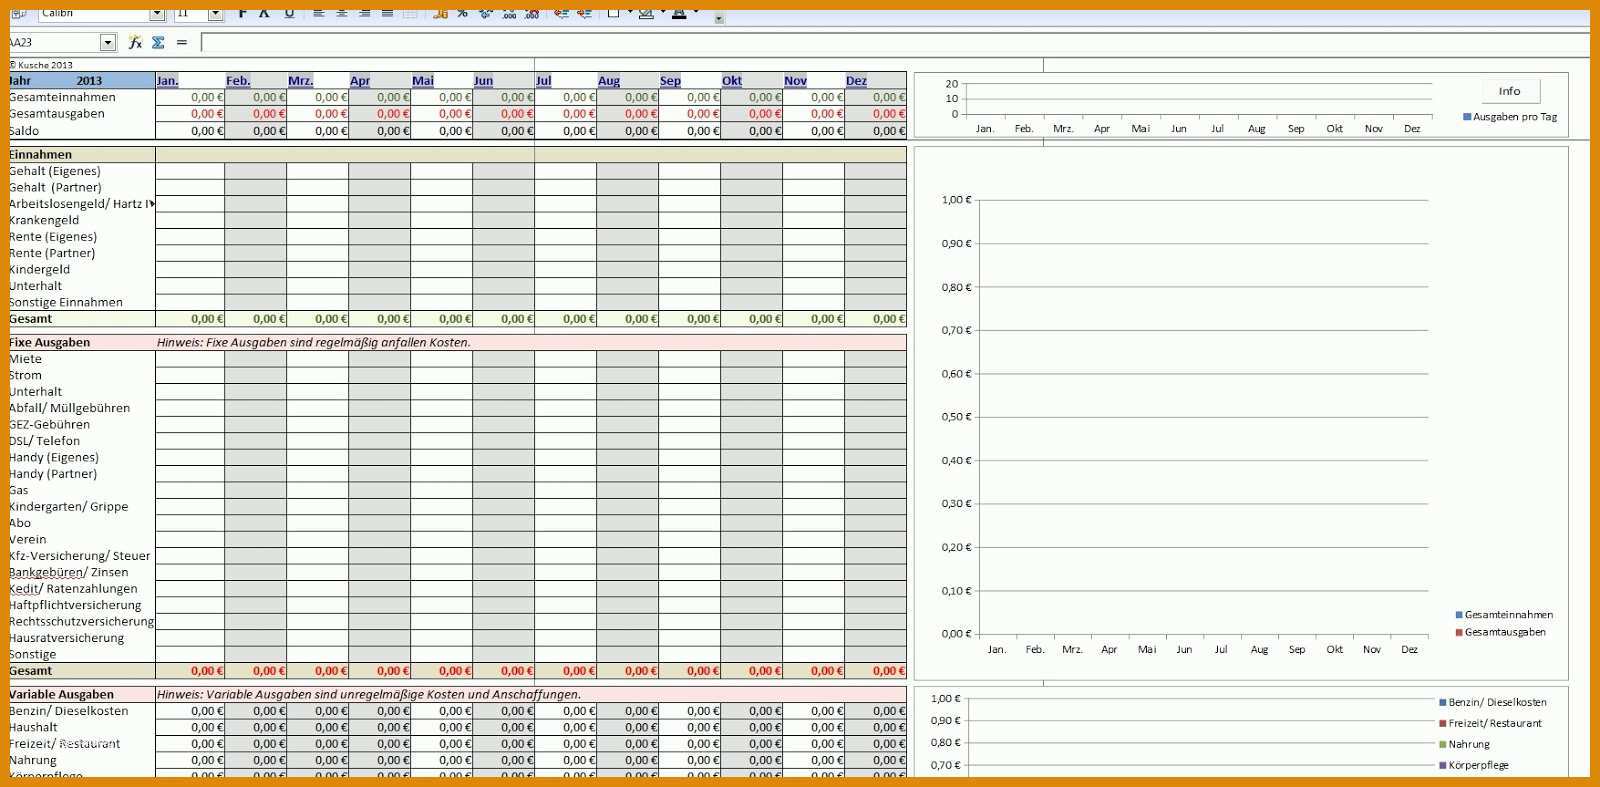Select the 'DSL/ Telefon' row label
The image size is (1600, 787).
[x=45, y=441]
